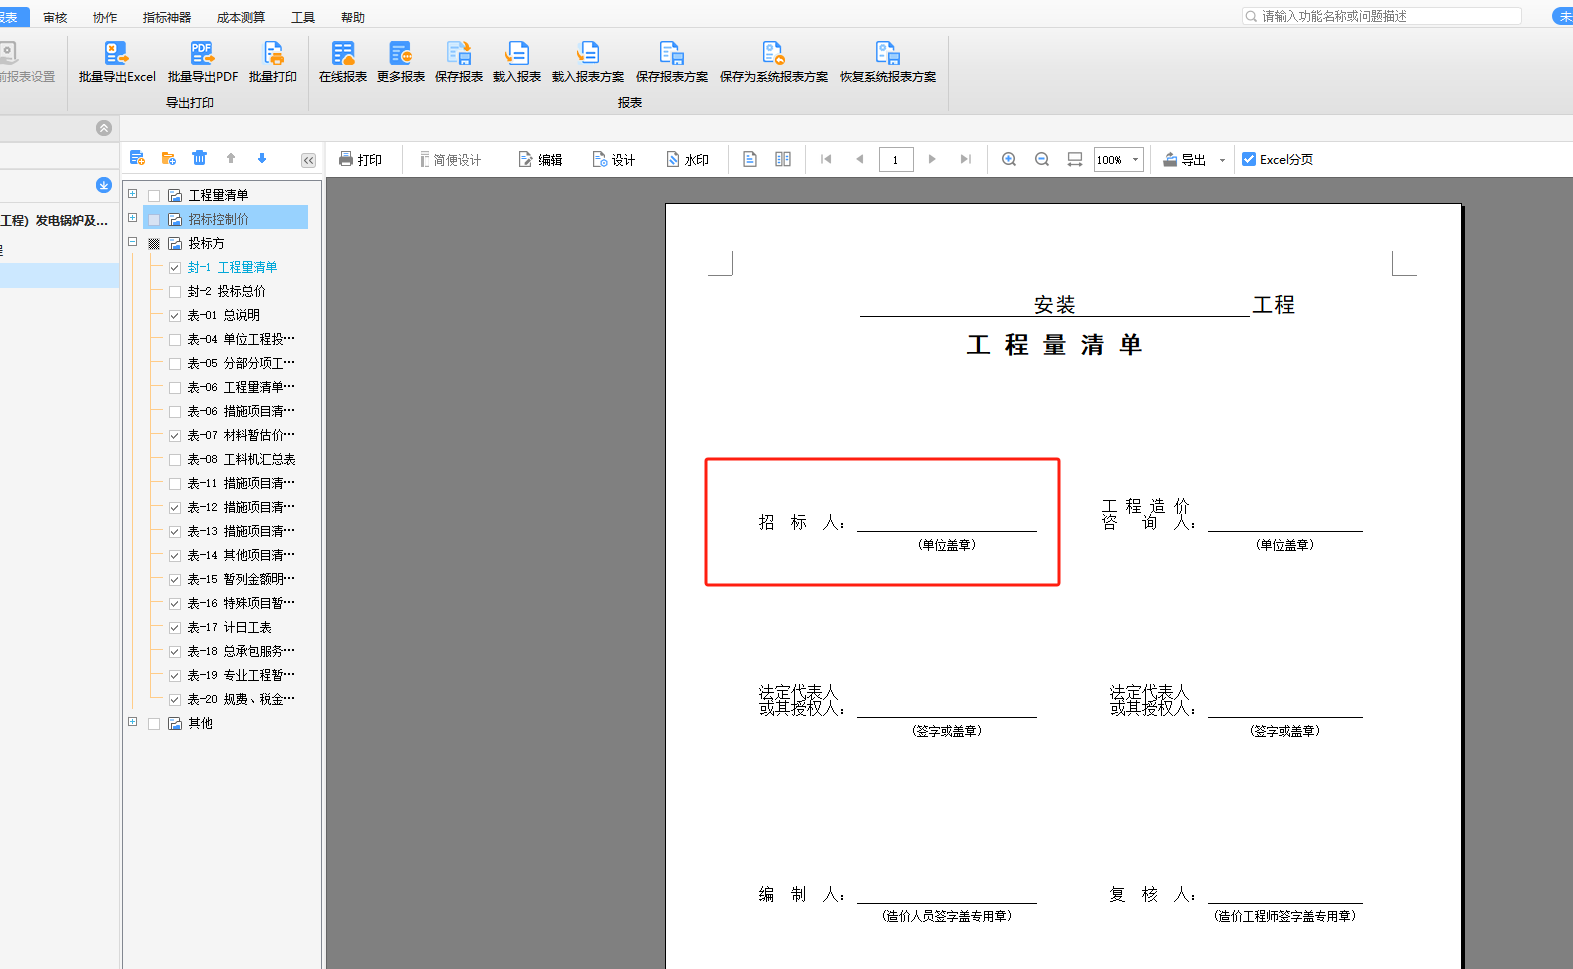Click 恢复系统报表方案
1573x969 pixels.
pos(888,62)
